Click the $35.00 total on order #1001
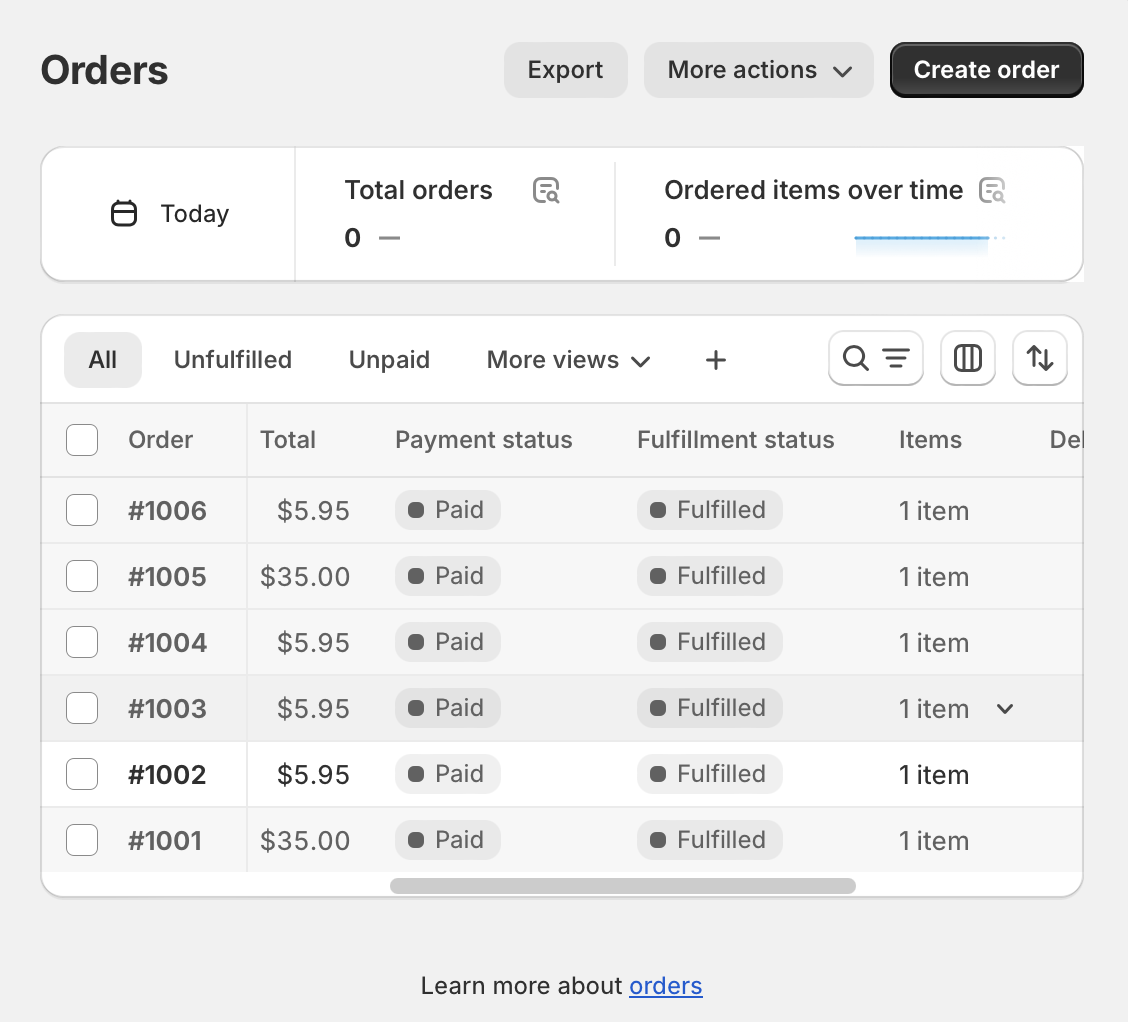 click(305, 841)
